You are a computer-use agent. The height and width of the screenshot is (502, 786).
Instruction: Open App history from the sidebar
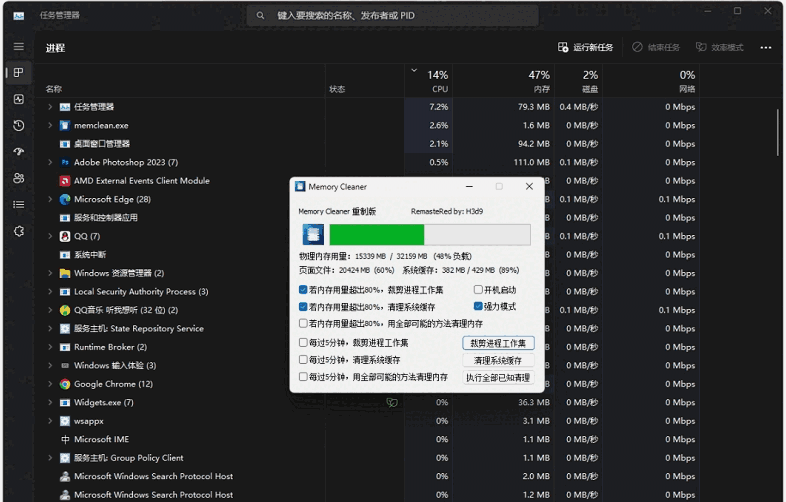tap(19, 125)
